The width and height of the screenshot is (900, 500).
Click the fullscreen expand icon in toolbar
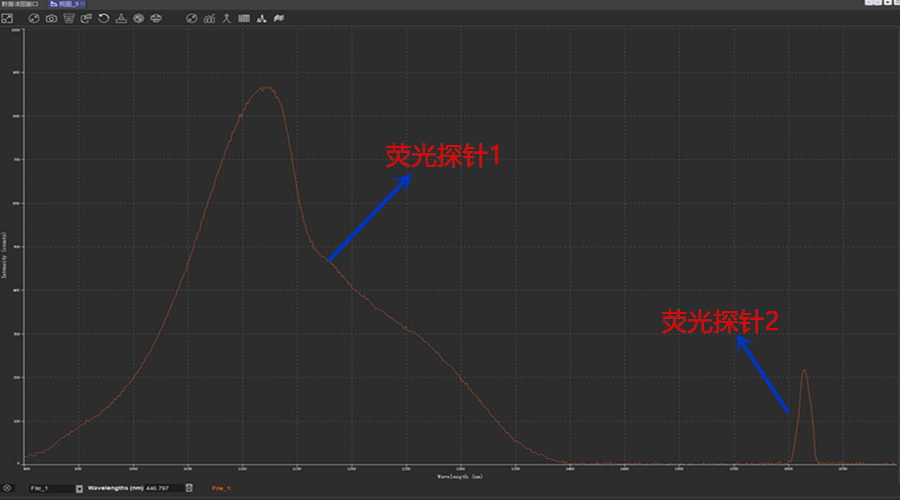7,19
